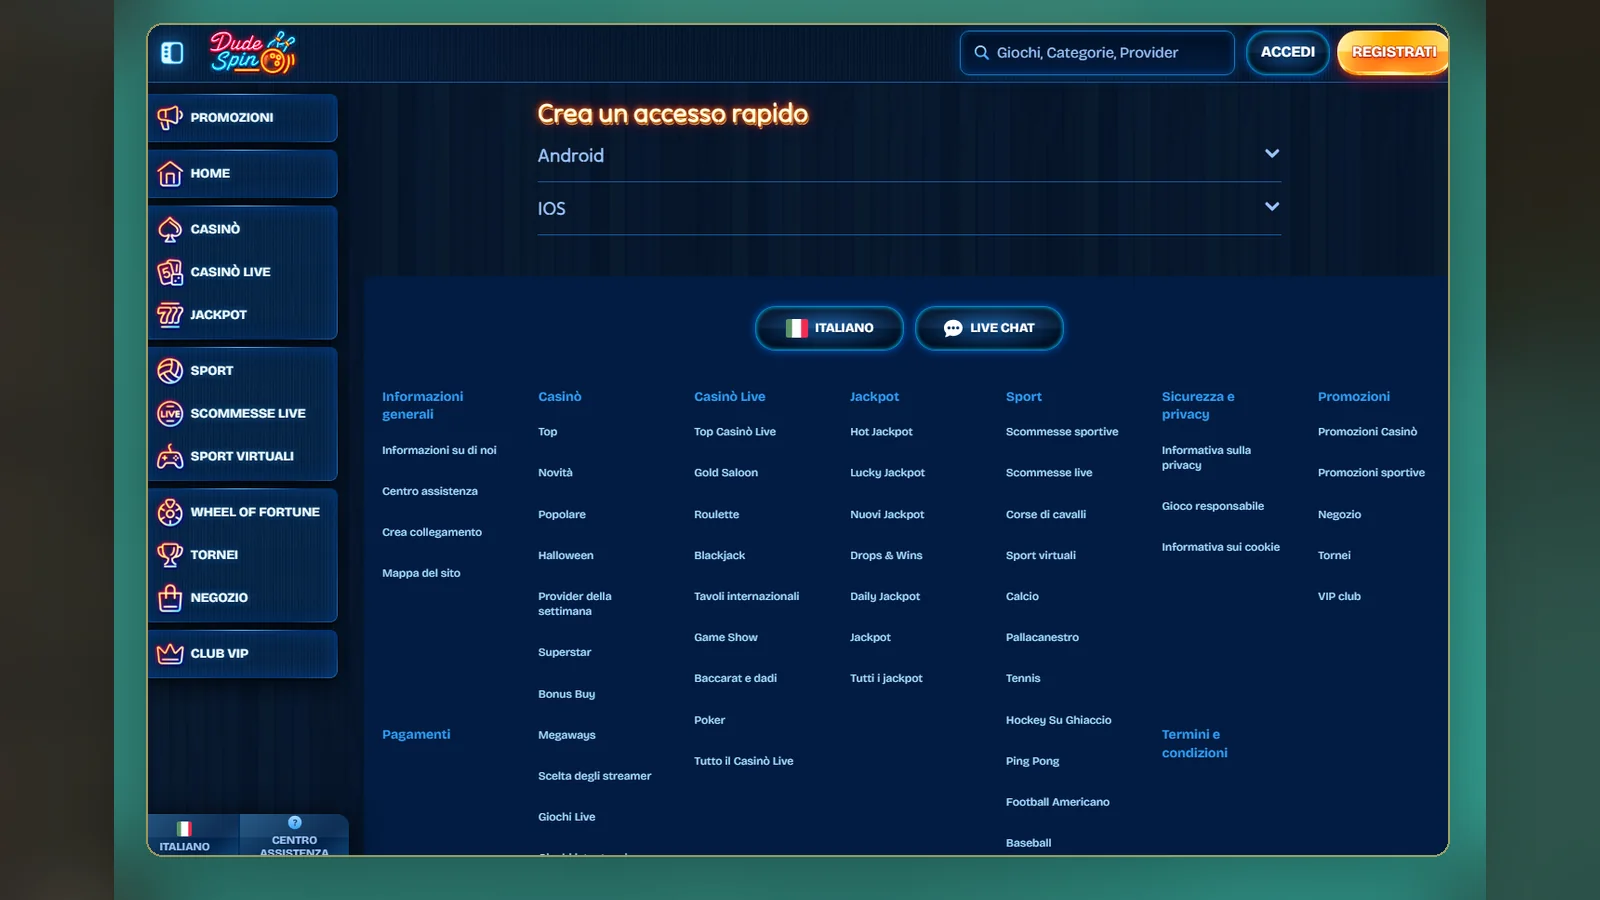This screenshot has width=1600, height=900.
Task: Click the Sport ball icon
Action: coord(170,371)
